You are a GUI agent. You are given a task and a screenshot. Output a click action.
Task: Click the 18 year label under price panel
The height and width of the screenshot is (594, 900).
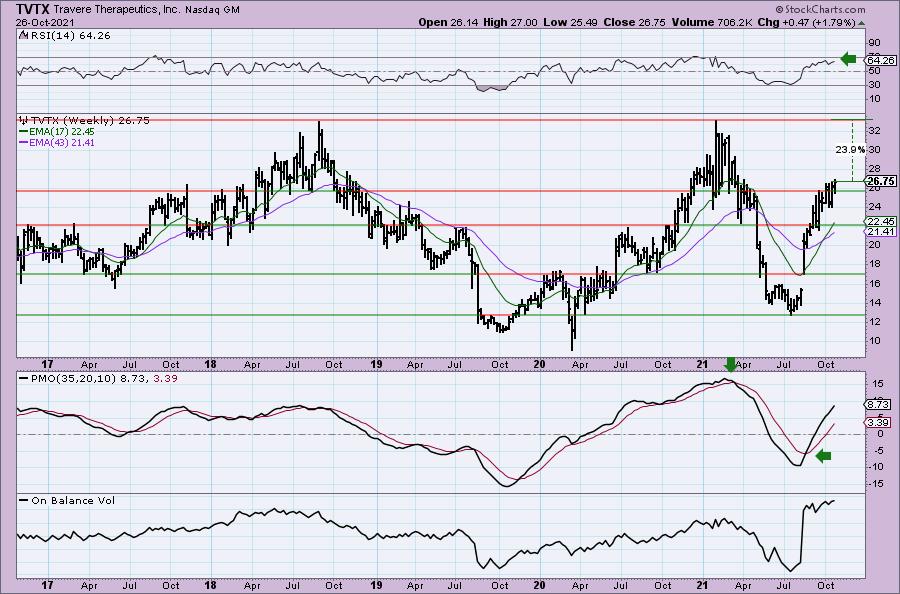point(211,364)
